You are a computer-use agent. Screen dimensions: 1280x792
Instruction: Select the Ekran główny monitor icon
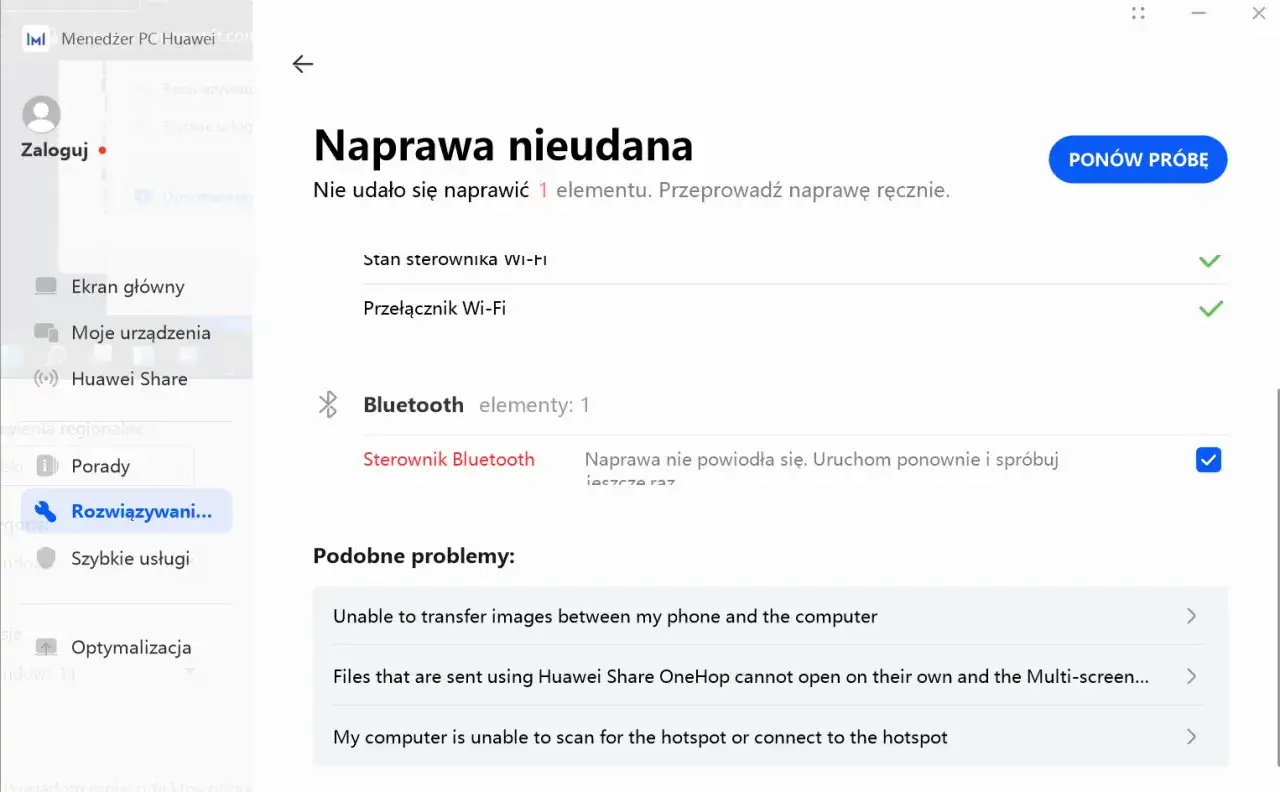click(45, 286)
